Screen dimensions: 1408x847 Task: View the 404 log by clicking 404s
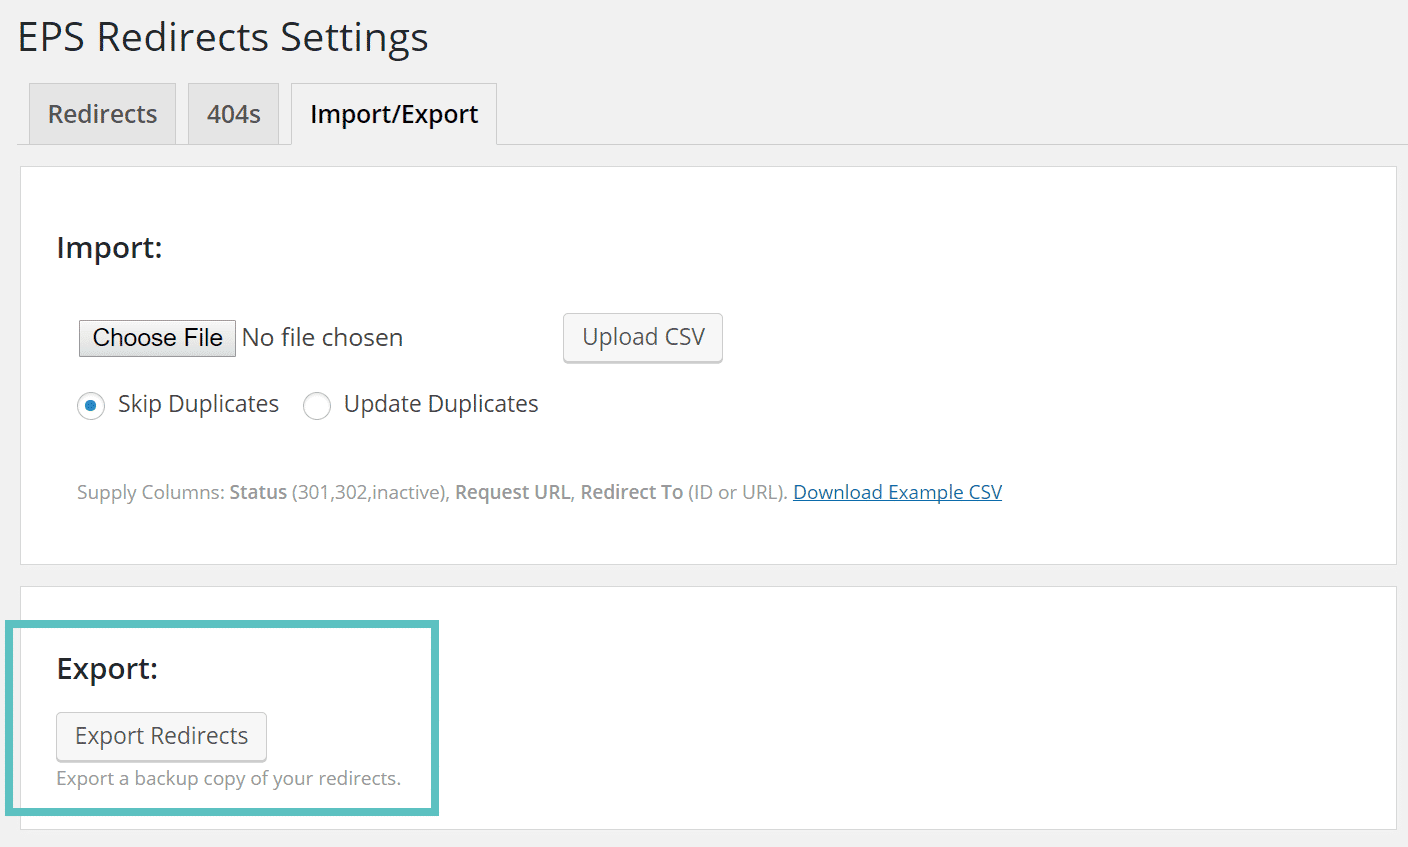coord(233,113)
